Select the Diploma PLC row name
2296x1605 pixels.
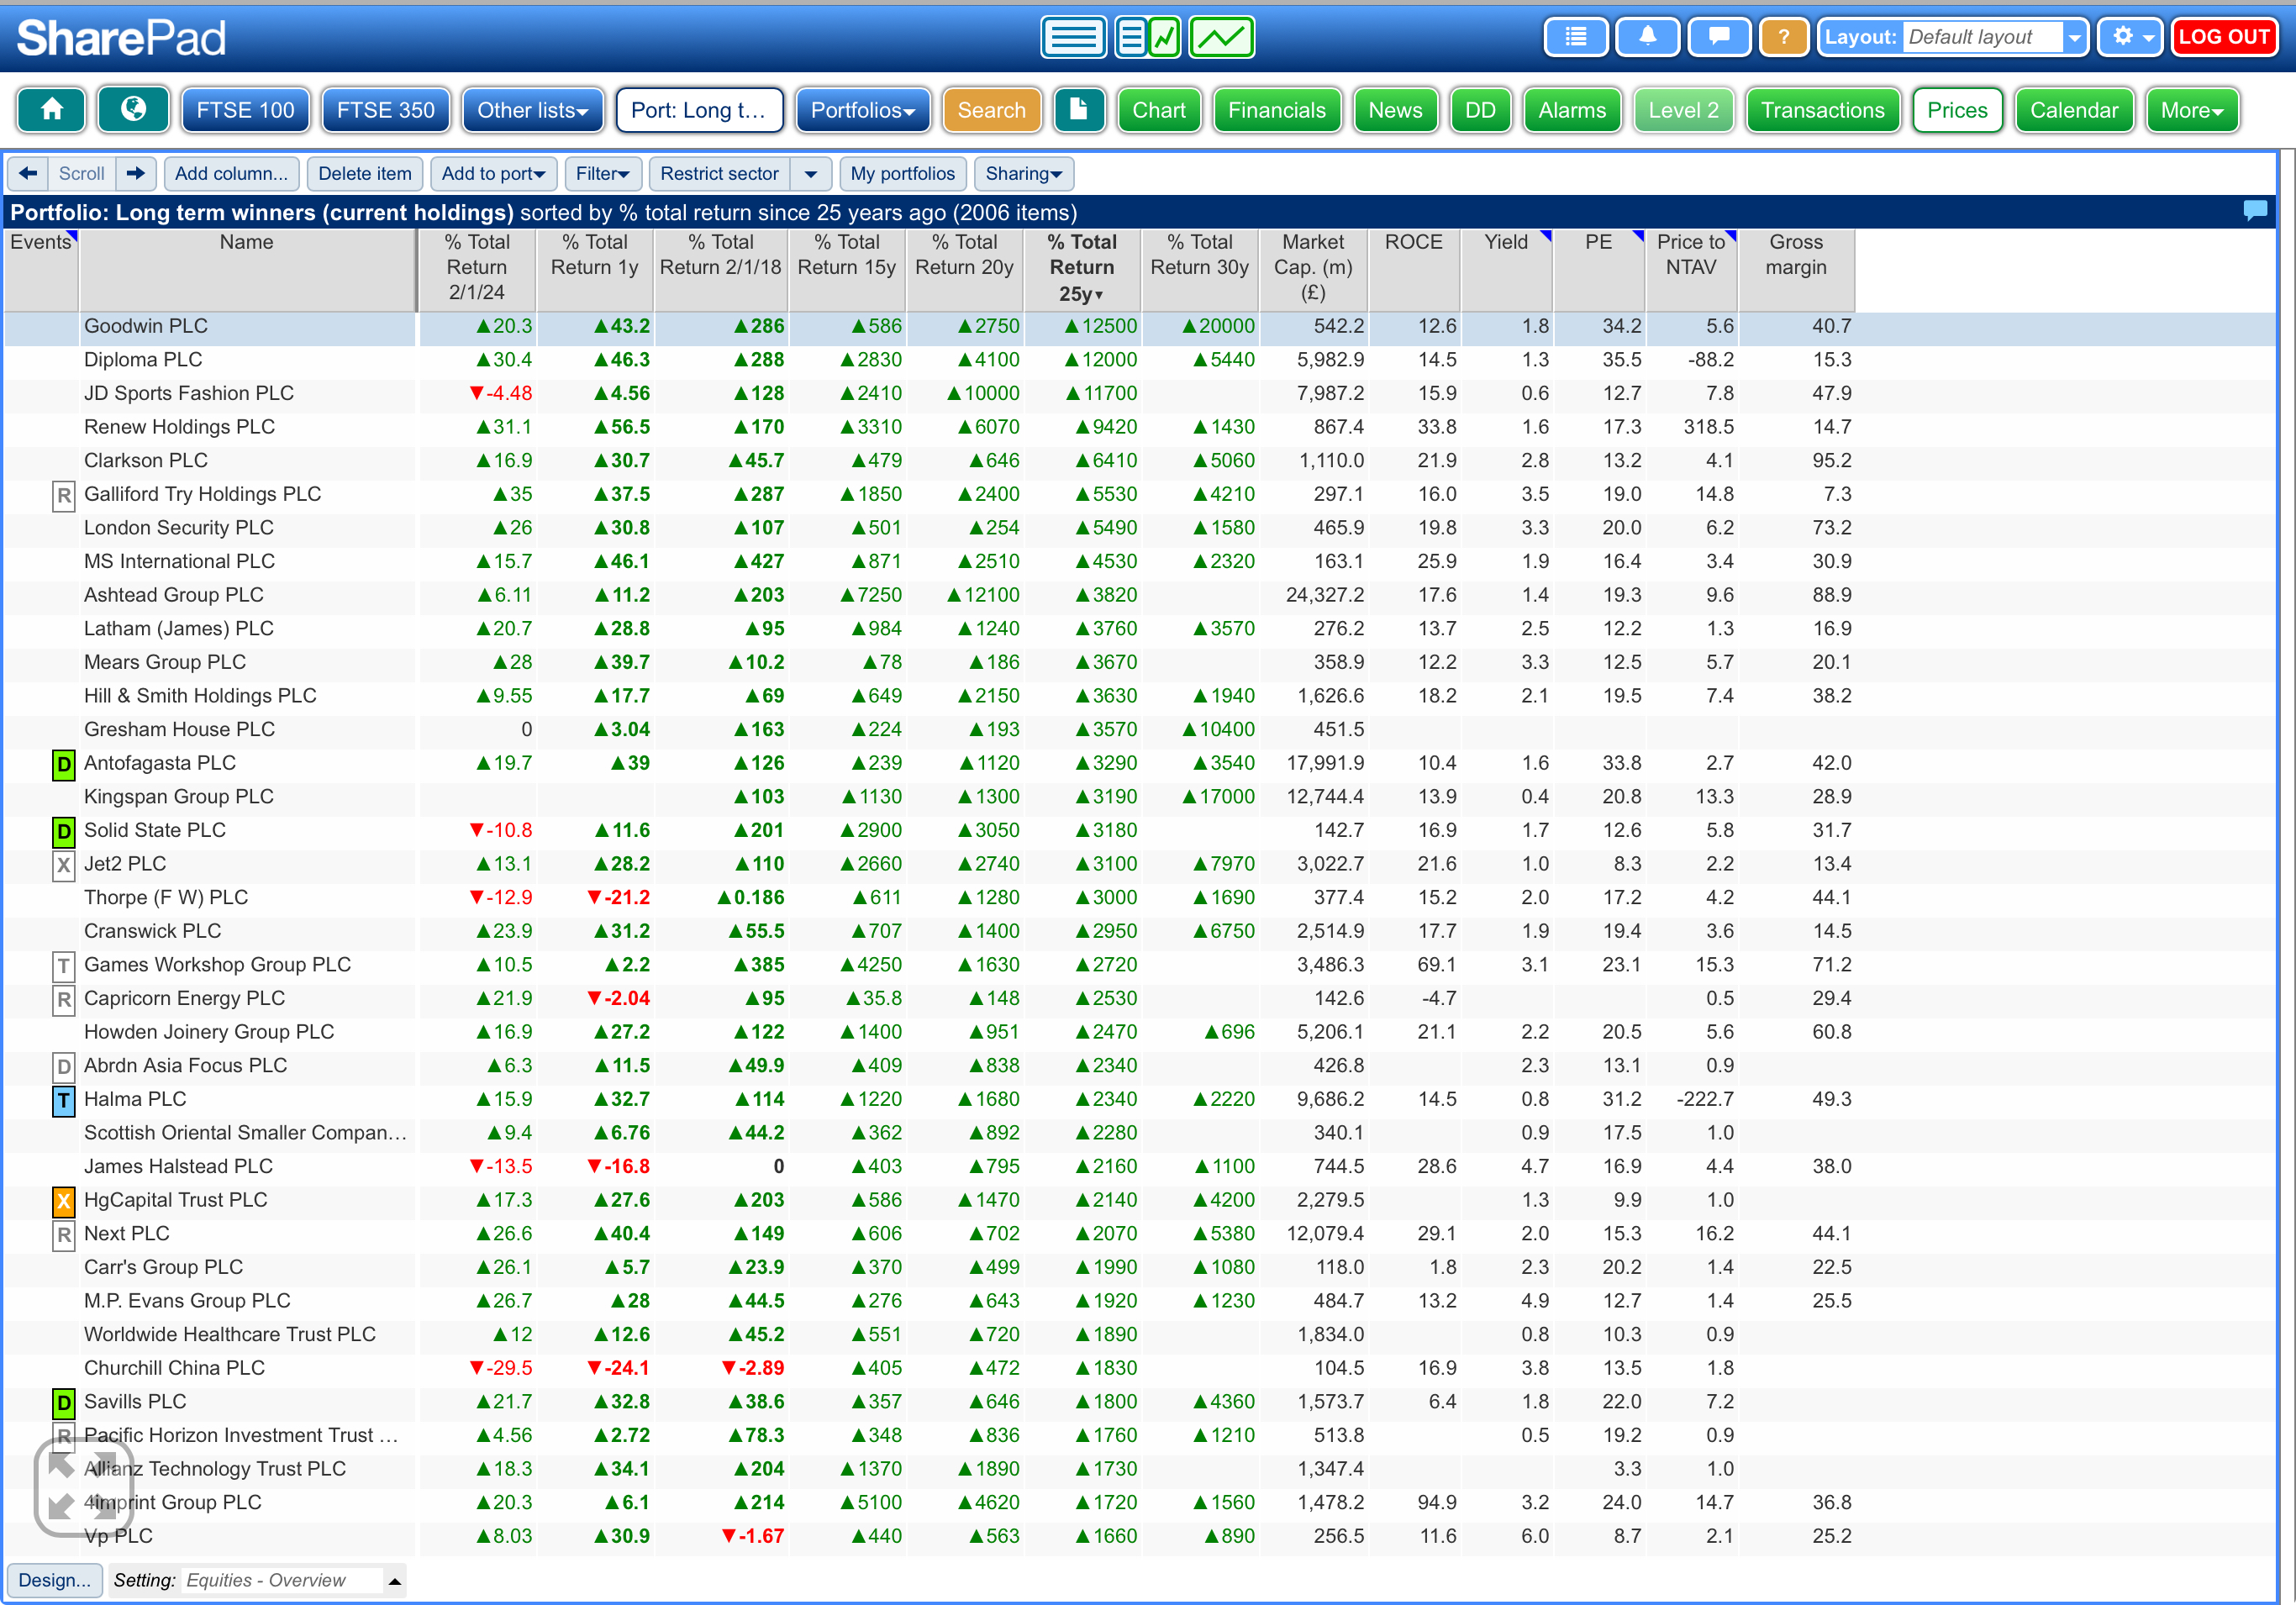pos(143,360)
